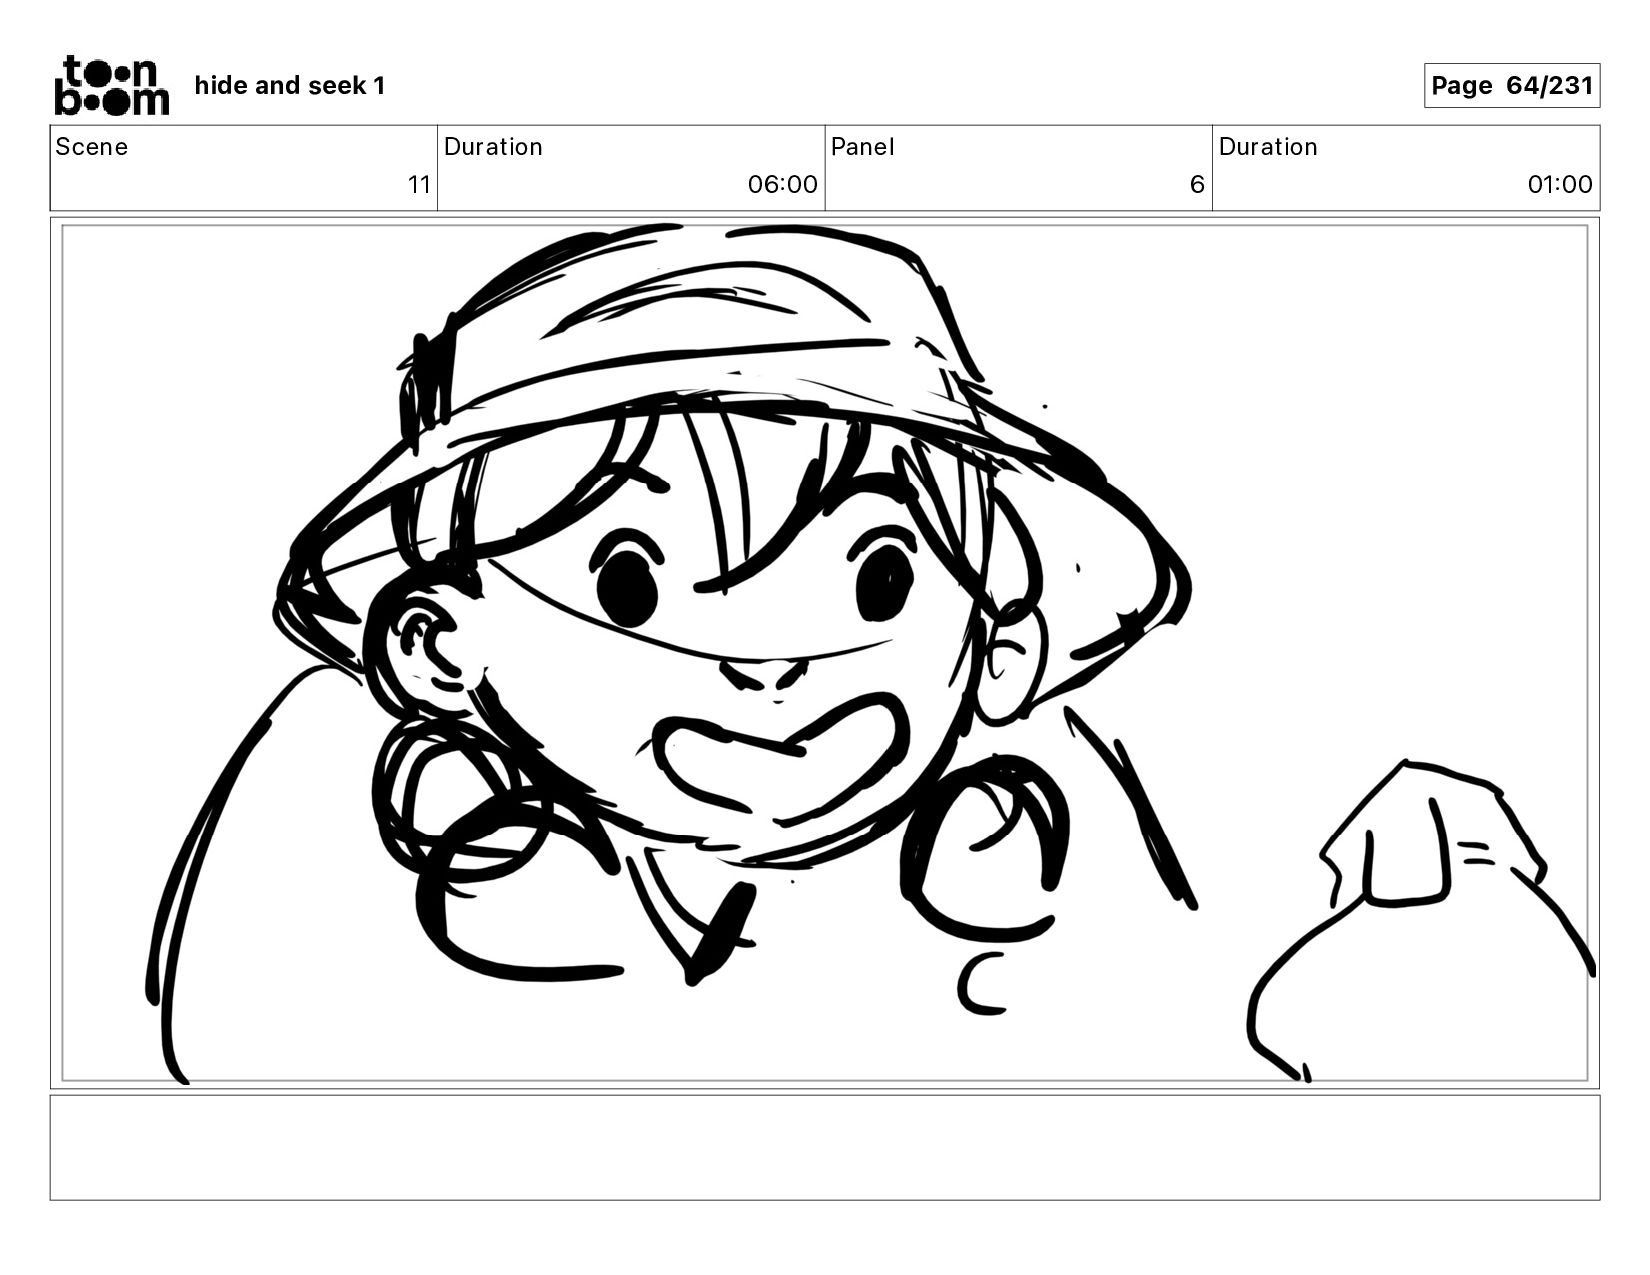
Task: Click the storyboard panel drawing of the hat character
Action: [824, 653]
